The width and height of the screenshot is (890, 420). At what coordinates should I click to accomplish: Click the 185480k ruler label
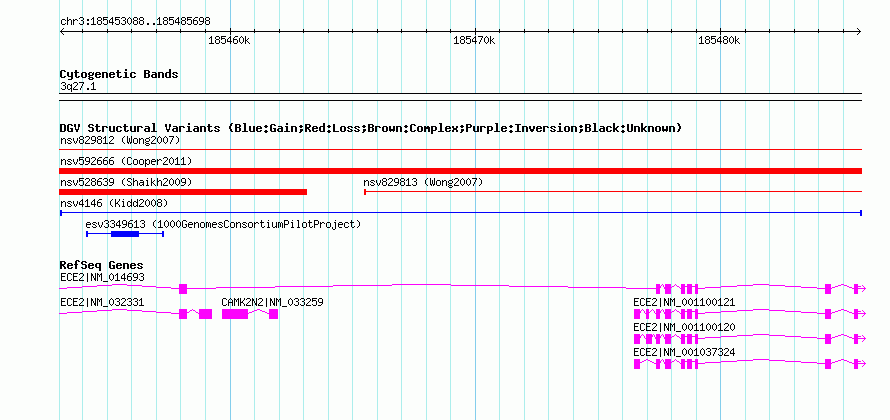[719, 40]
